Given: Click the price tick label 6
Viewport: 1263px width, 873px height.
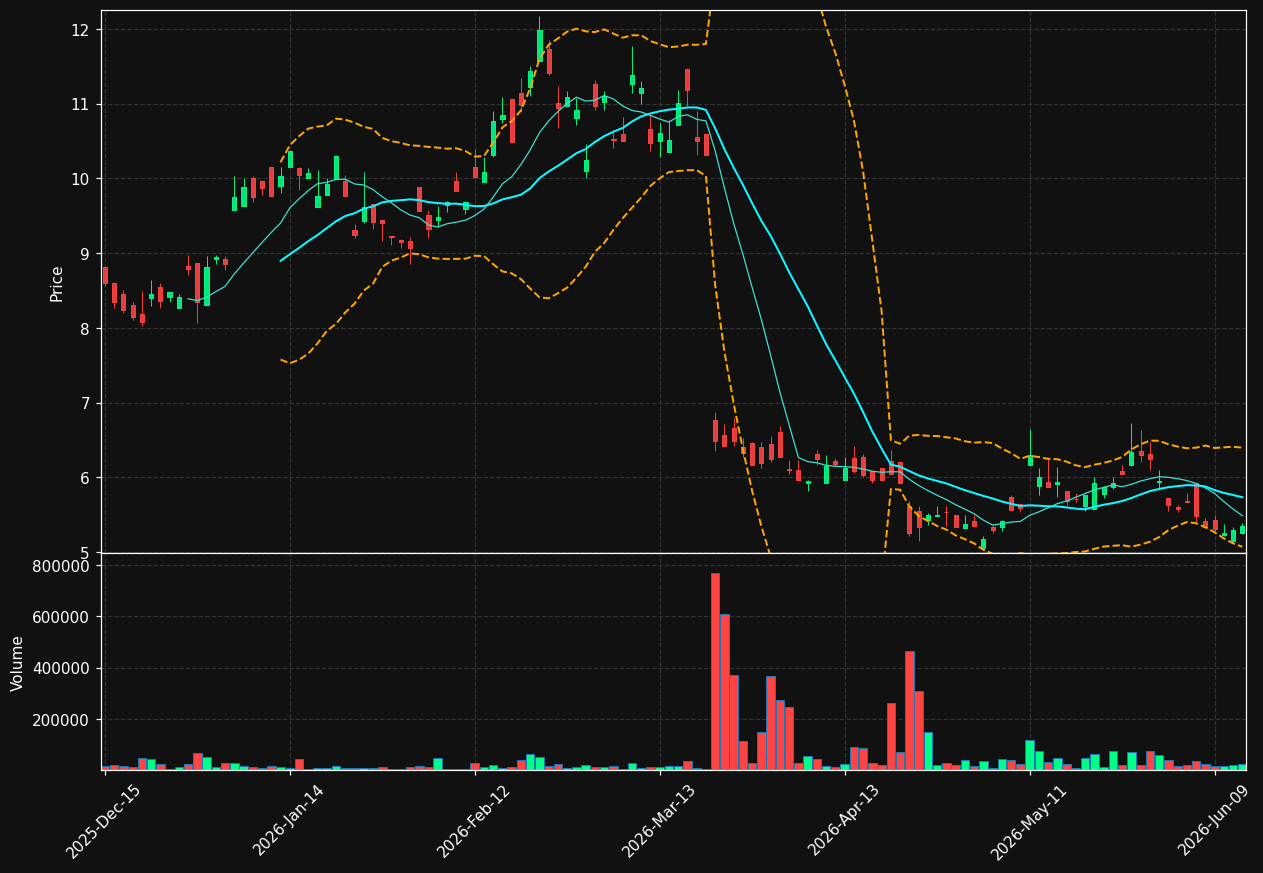Looking at the screenshot, I should tap(84, 478).
